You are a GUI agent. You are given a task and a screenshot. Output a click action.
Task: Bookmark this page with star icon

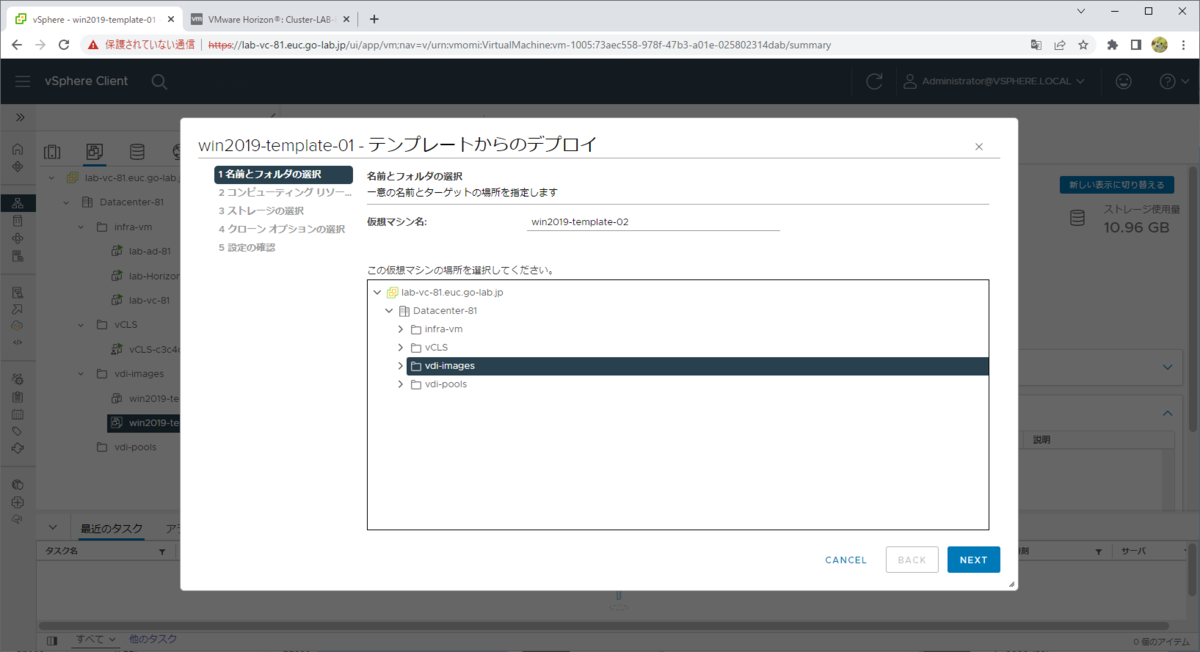(x=1083, y=45)
